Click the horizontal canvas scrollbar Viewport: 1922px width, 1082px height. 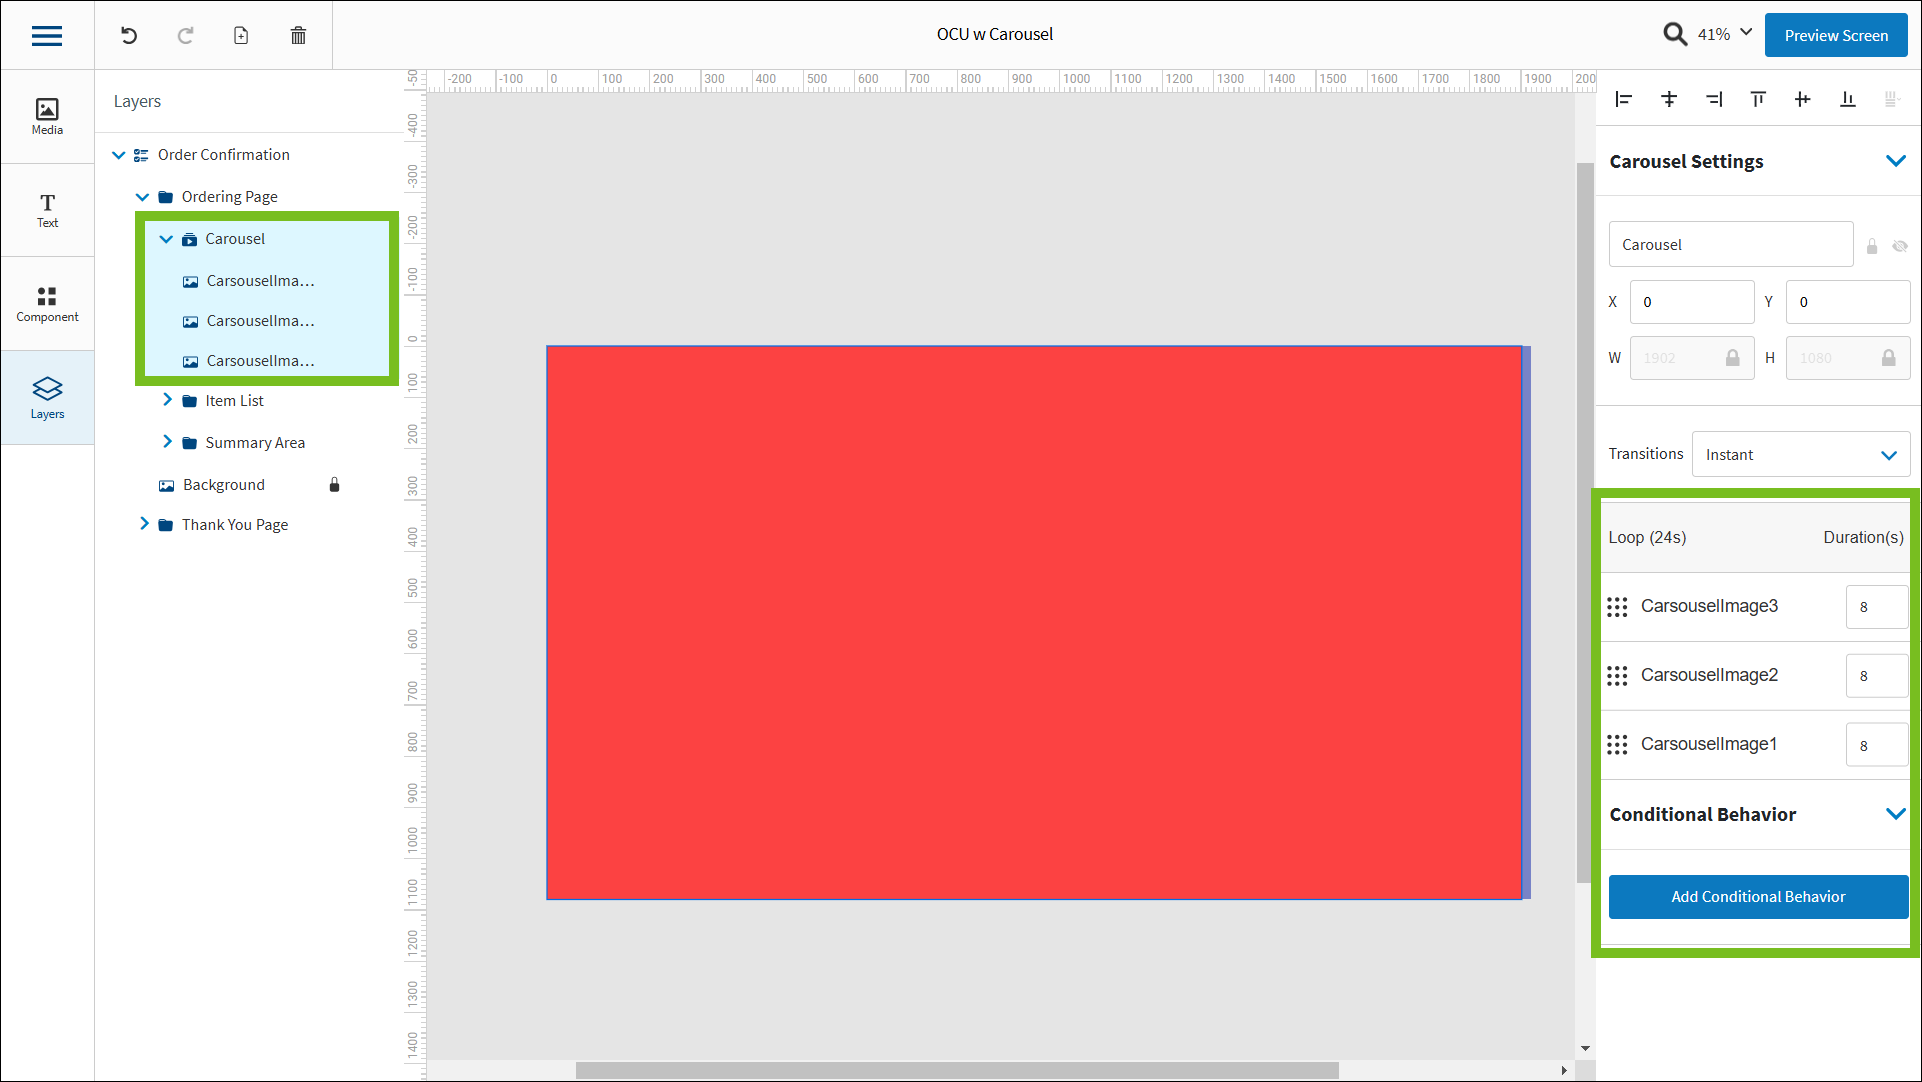coord(957,1070)
